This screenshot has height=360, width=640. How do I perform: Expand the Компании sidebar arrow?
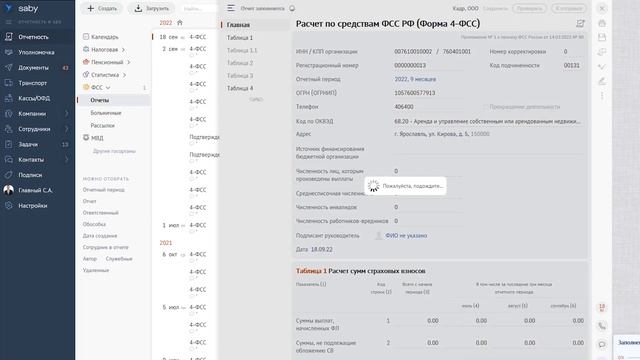click(x=67, y=113)
